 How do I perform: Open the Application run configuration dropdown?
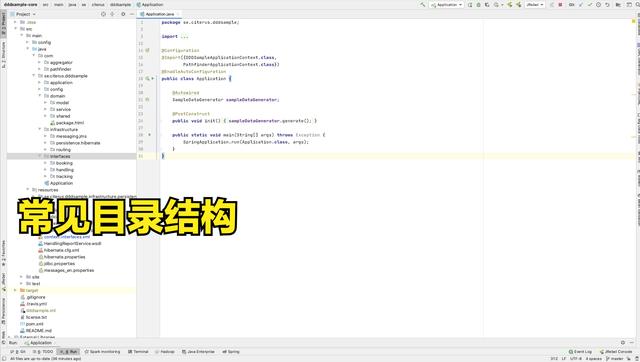[x=447, y=4]
